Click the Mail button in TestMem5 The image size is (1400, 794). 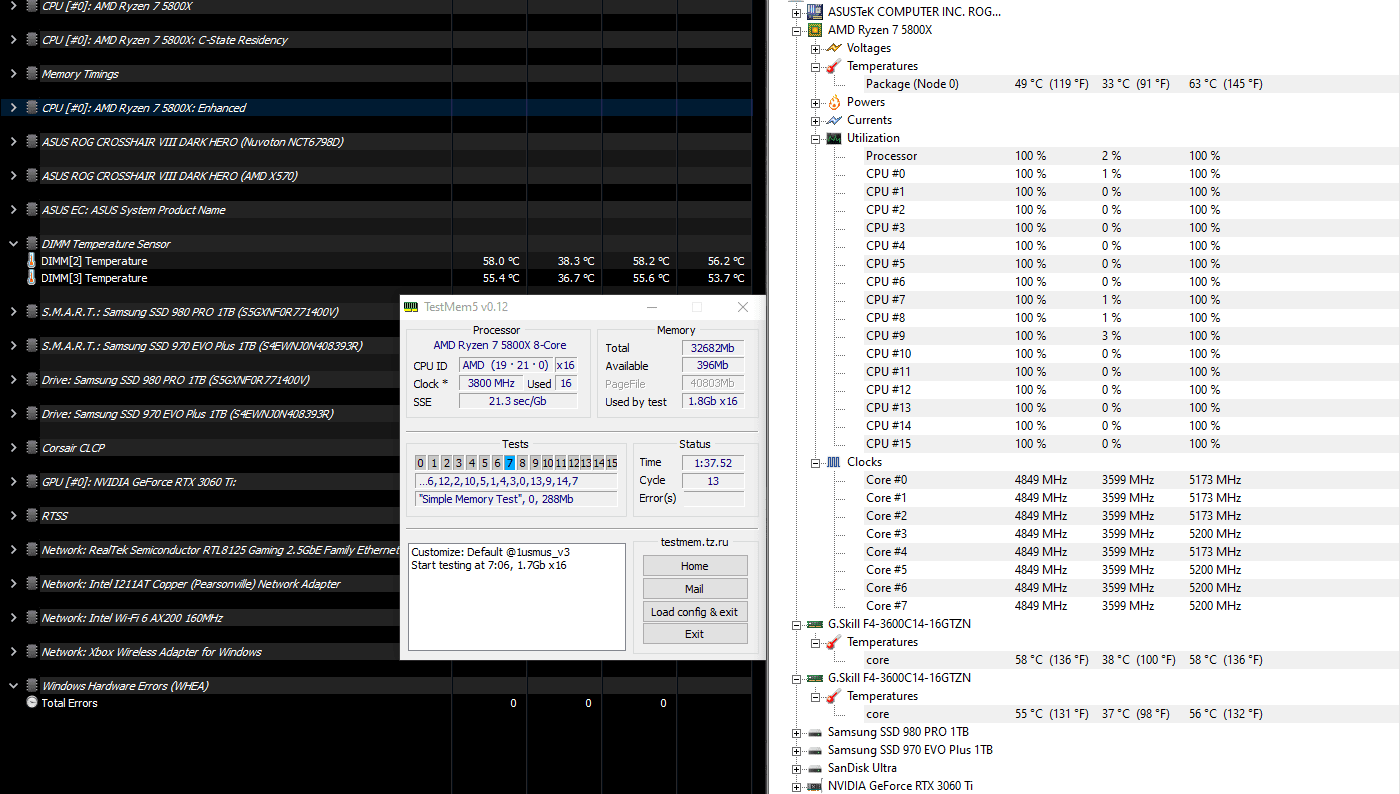click(695, 589)
